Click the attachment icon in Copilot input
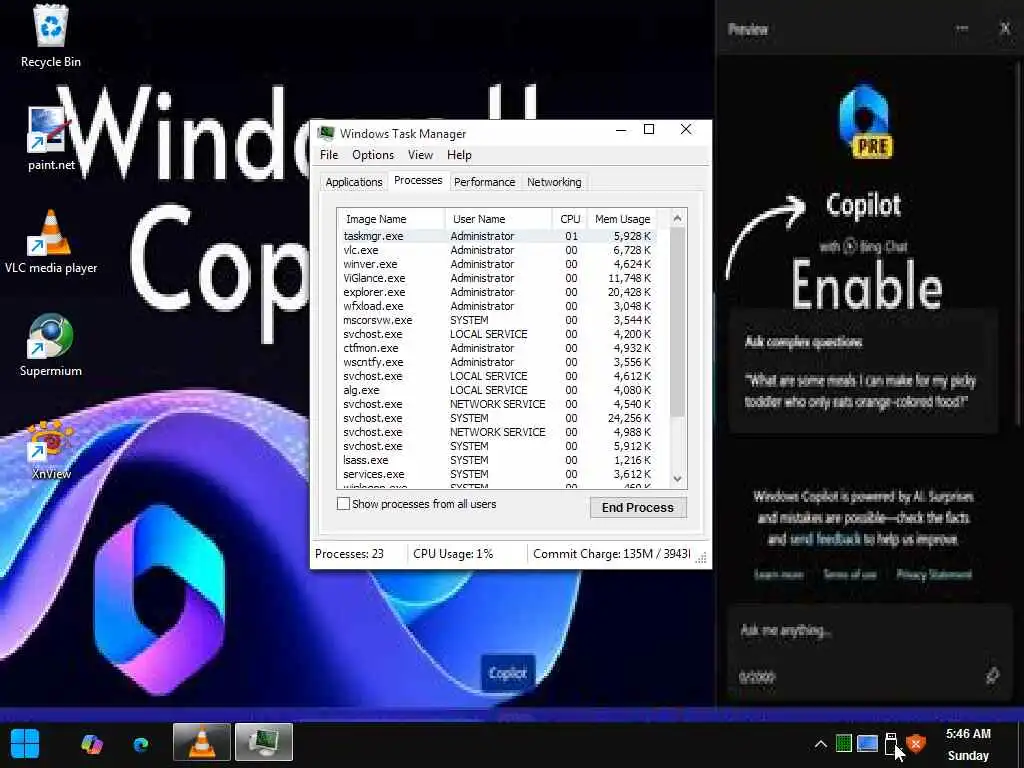Screen dimensions: 1024x768 [x=992, y=675]
